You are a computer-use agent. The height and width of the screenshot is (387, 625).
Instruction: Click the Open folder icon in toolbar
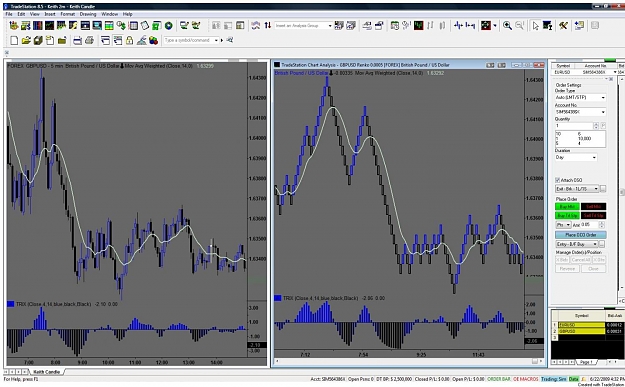tap(26, 40)
